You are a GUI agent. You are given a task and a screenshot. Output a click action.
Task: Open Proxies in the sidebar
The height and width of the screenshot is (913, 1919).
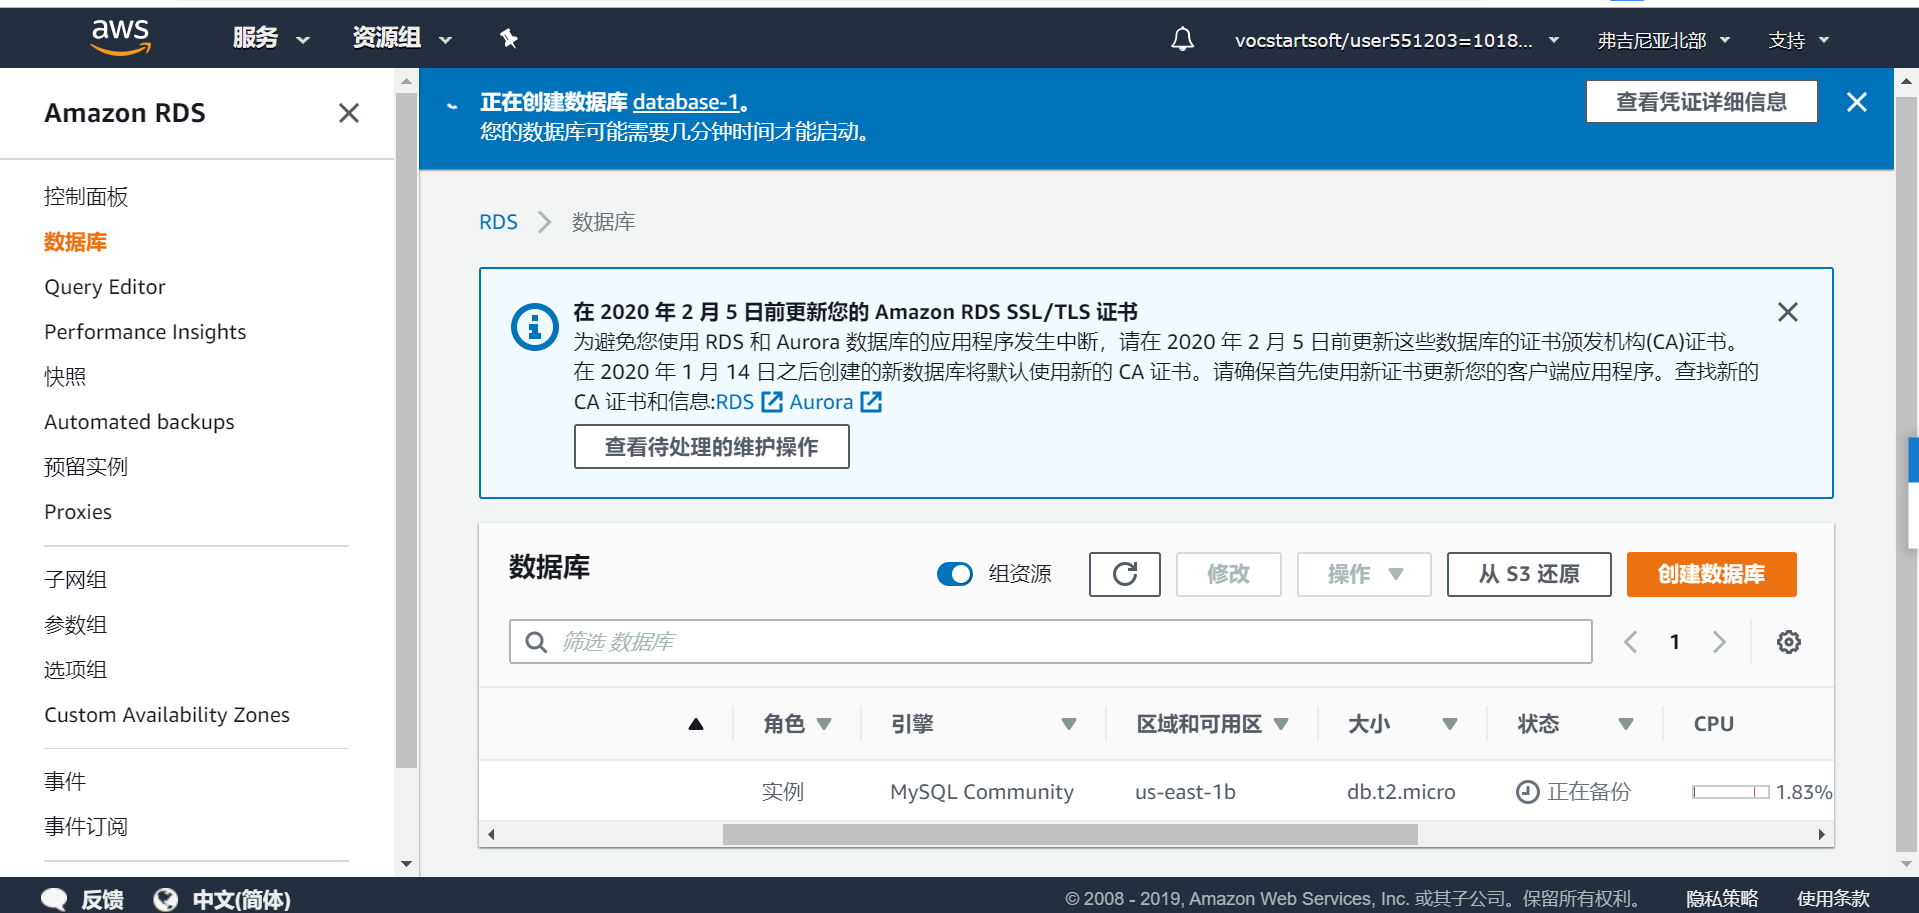78,512
